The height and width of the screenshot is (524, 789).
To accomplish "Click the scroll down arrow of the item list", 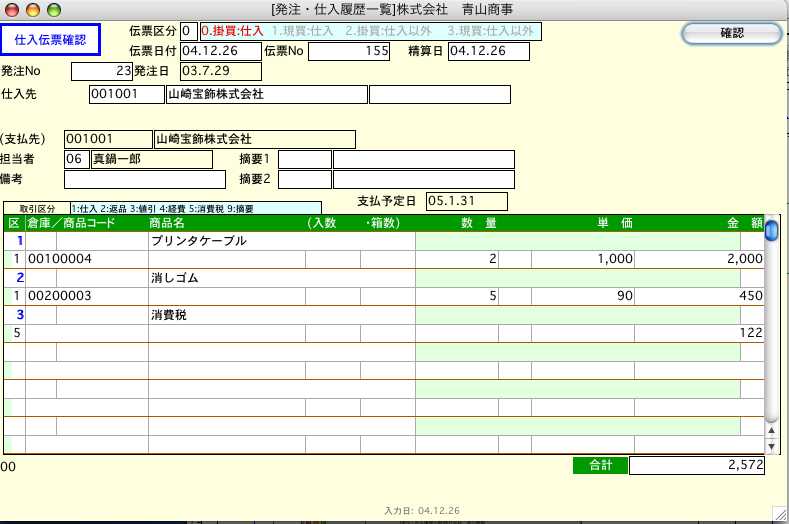I will coord(771,444).
